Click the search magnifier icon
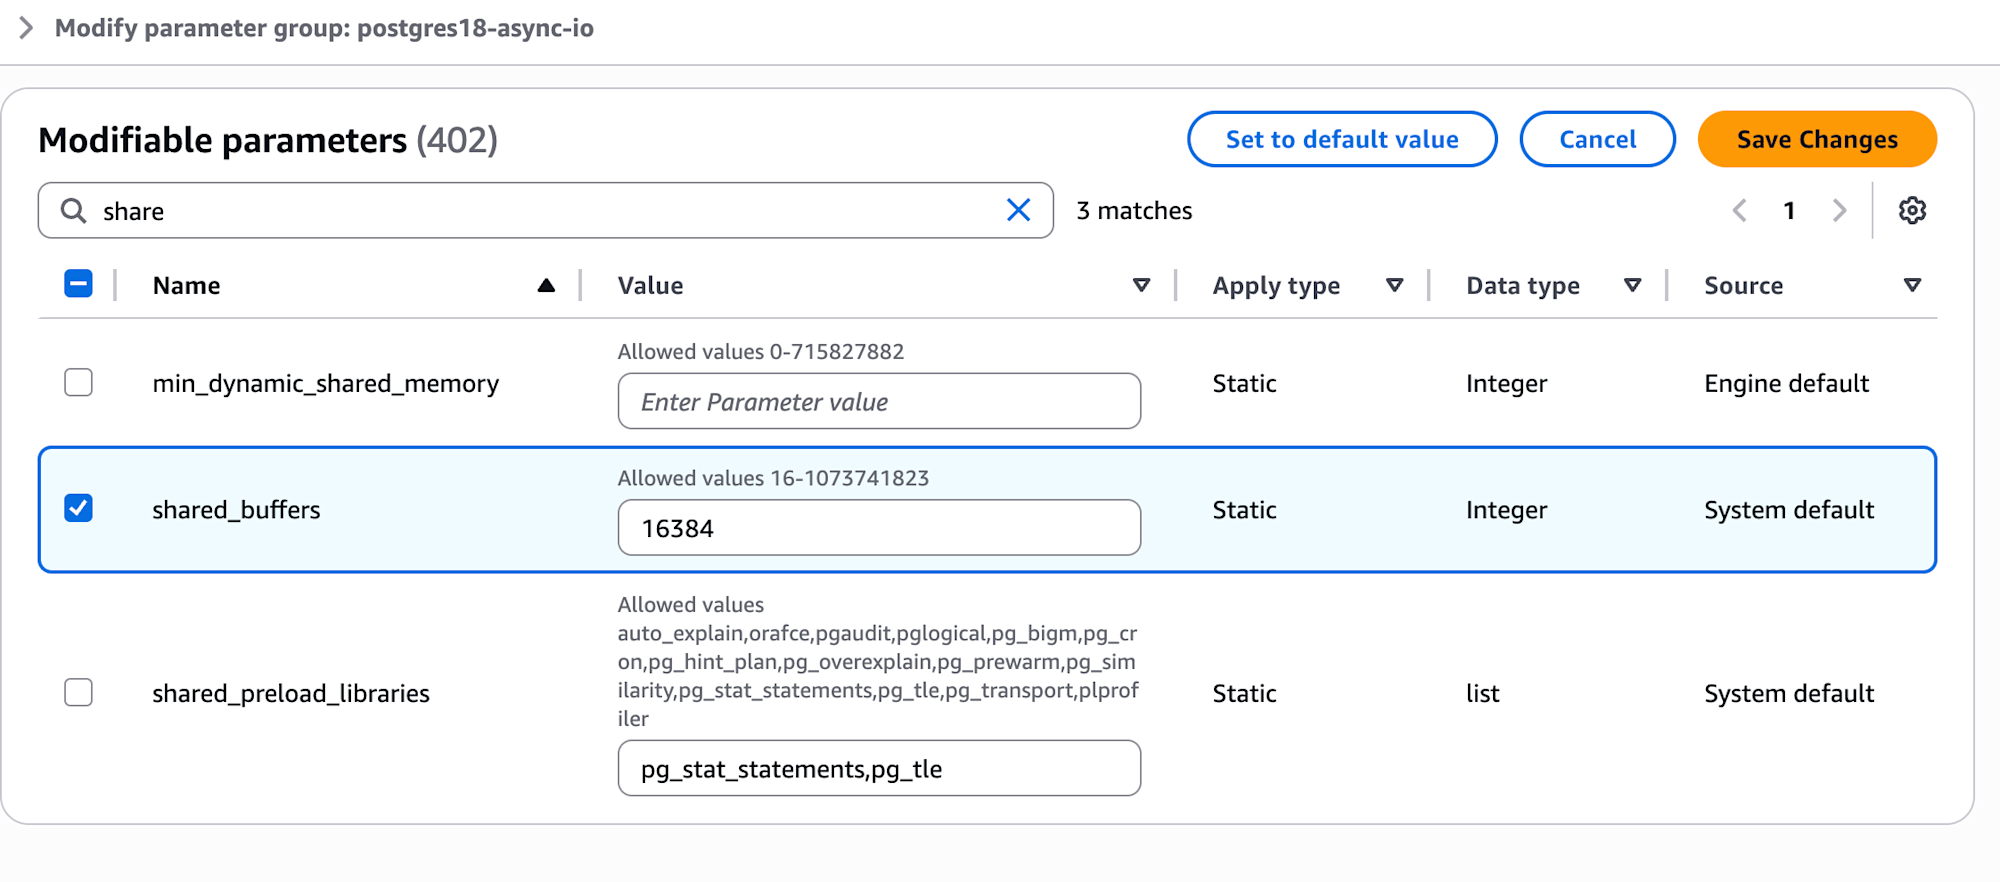Image resolution: width=2000 pixels, height=882 pixels. coord(73,210)
